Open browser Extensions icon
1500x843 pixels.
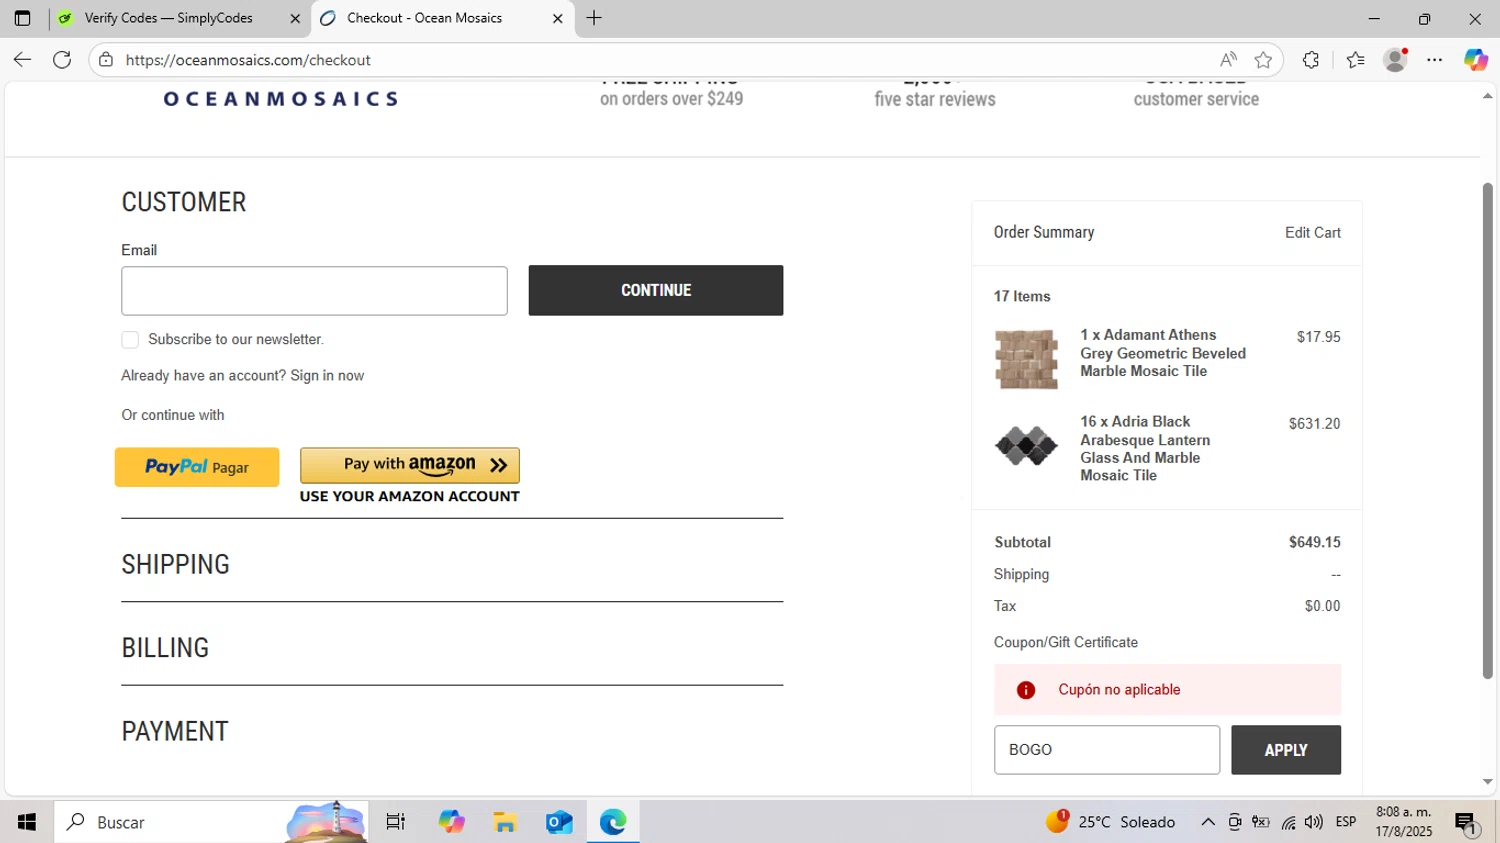1311,60
